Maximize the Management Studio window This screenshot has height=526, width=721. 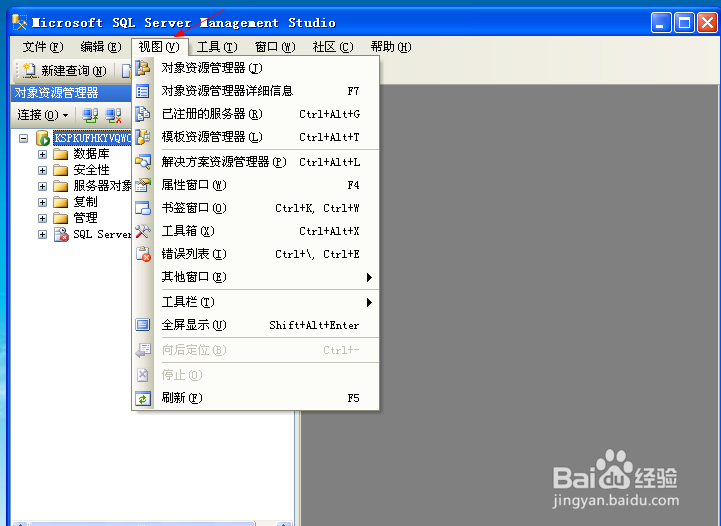click(x=684, y=23)
